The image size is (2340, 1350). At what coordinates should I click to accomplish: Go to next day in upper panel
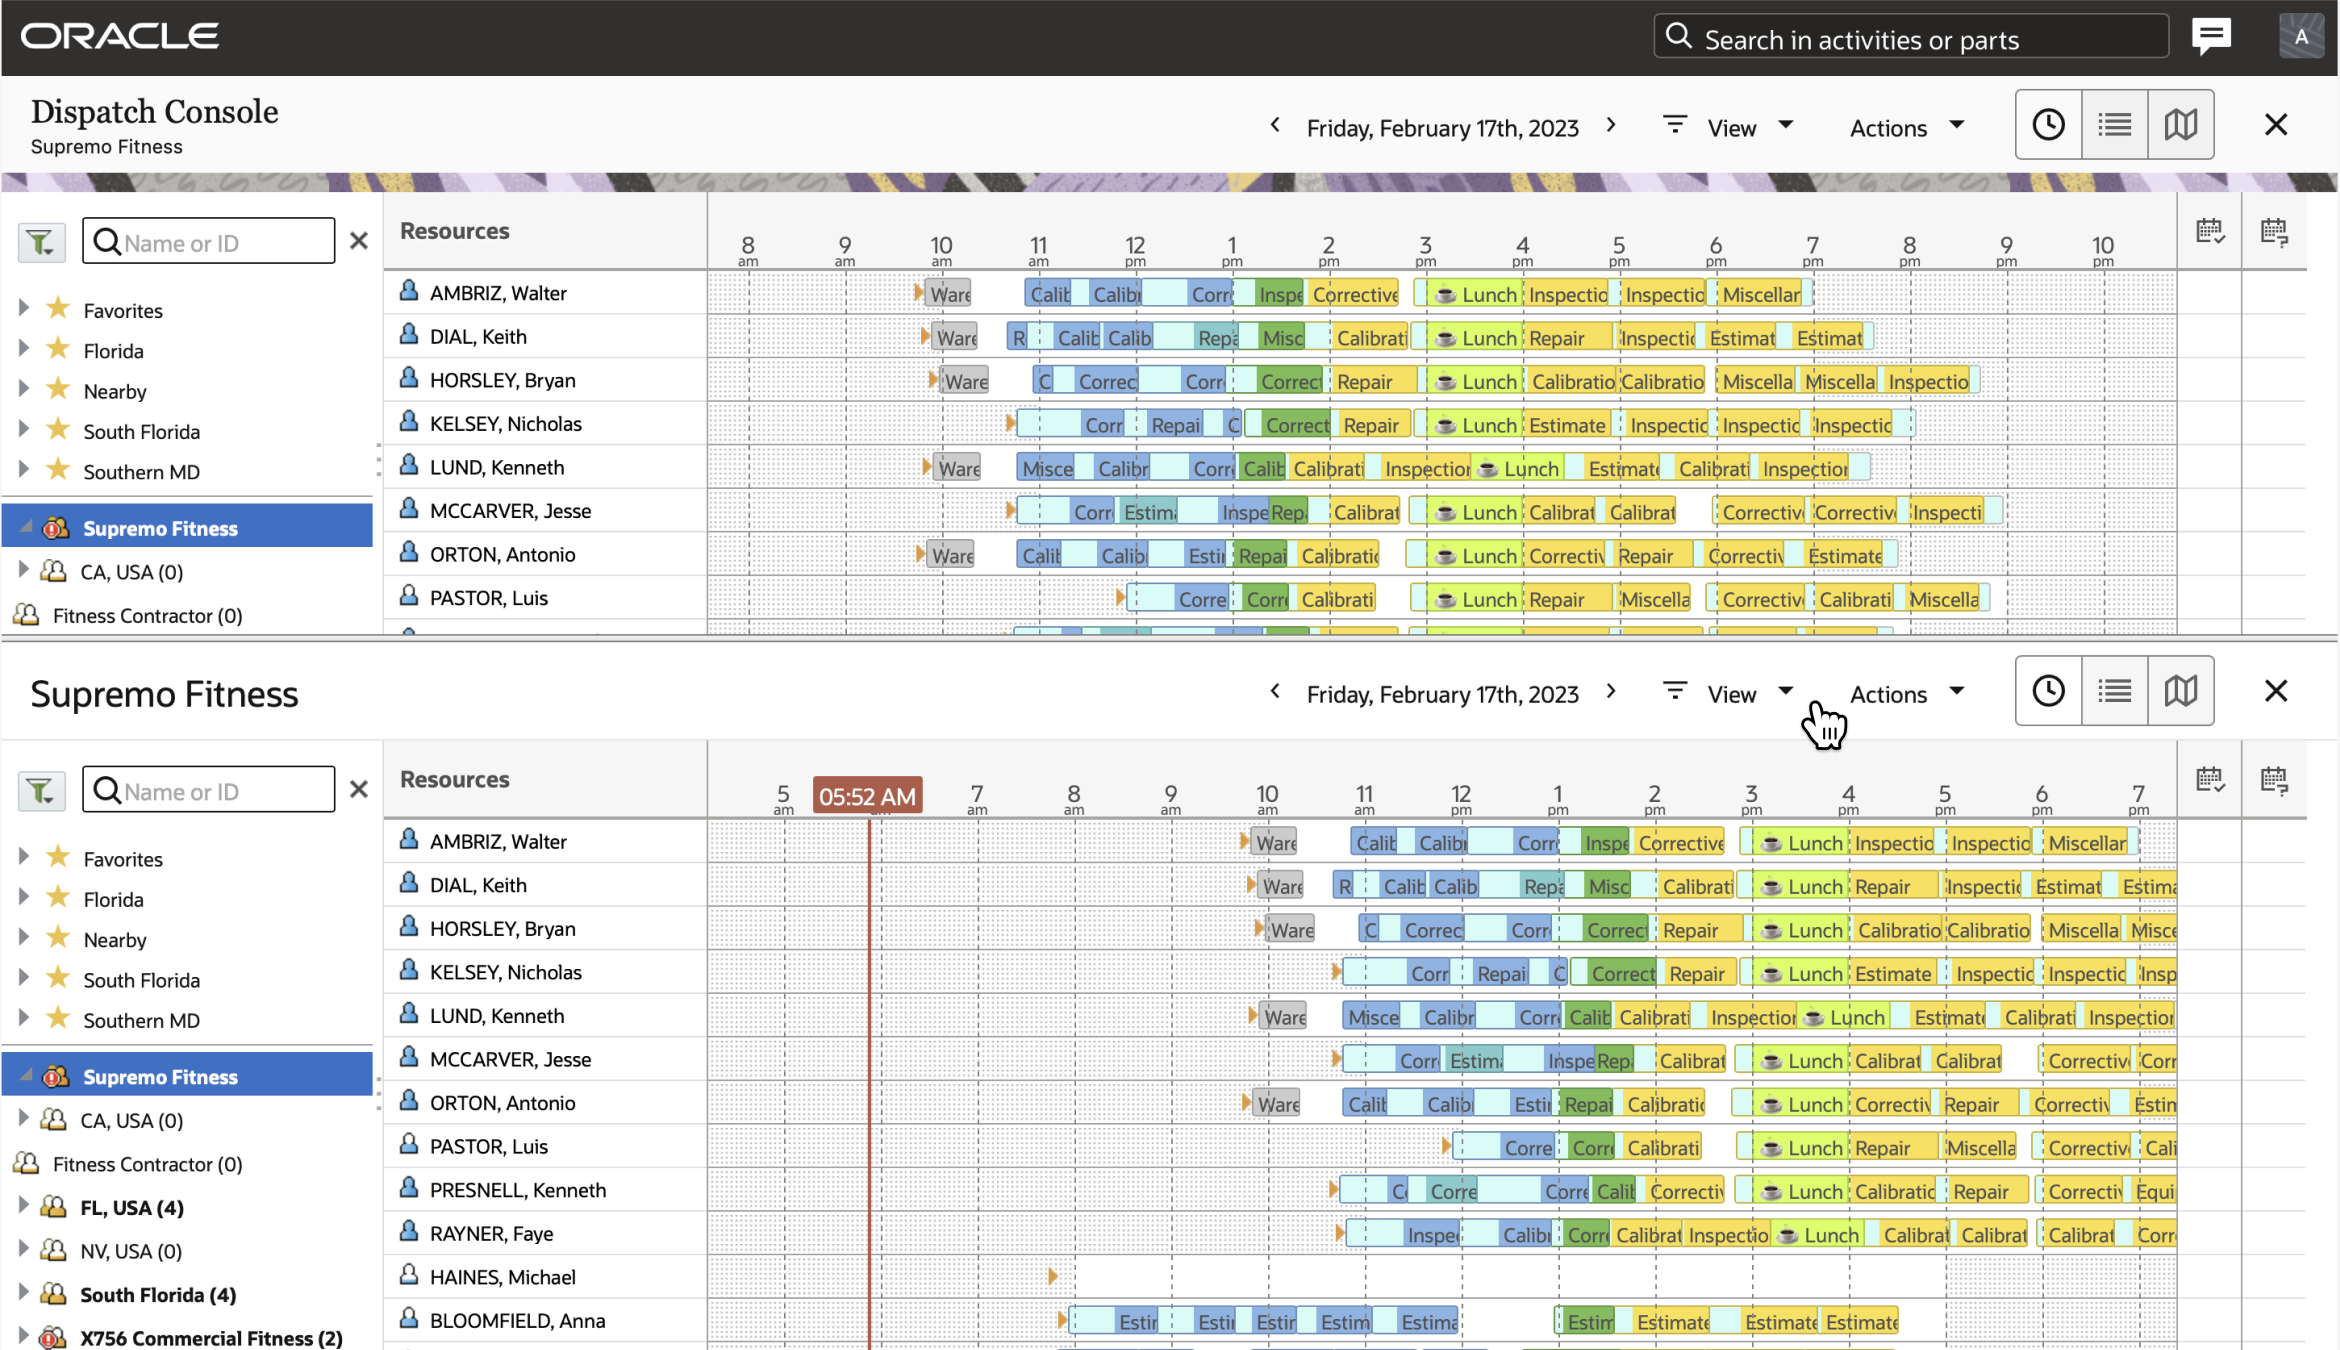(x=1611, y=125)
